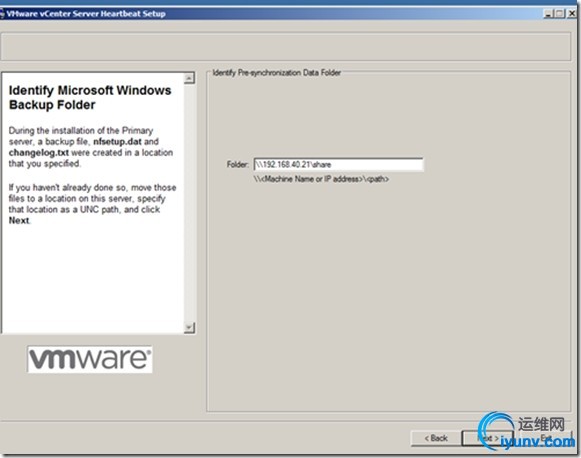Click the 'changelog.txt' bold text

(39, 153)
